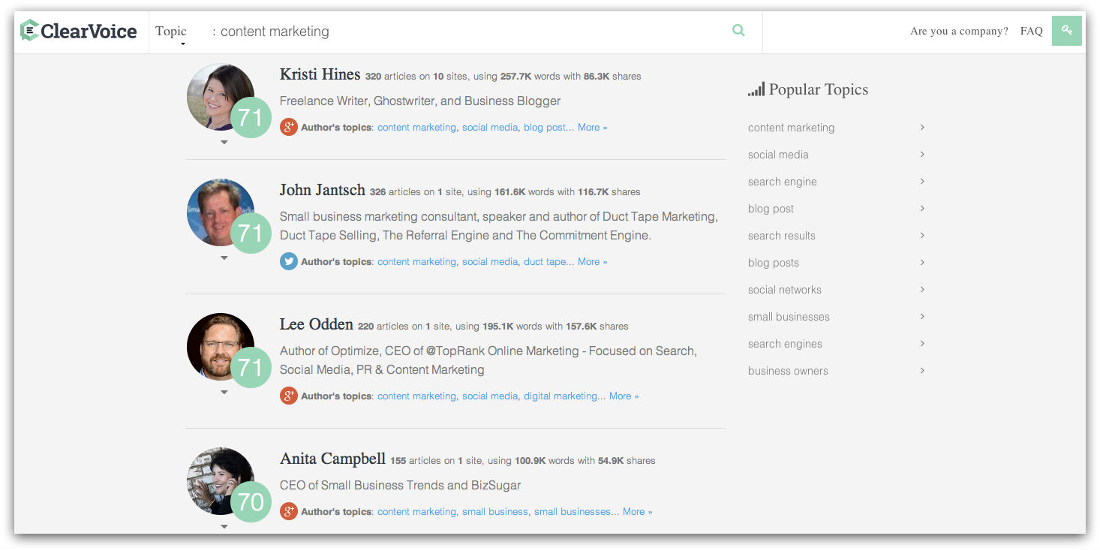Click 'More »' in Lee Odden topics
The width and height of the screenshot is (1100, 550).
624,396
